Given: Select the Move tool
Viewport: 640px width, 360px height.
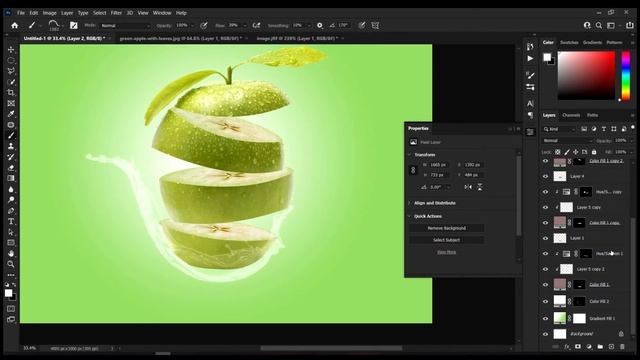Looking at the screenshot, I should coord(11,50).
